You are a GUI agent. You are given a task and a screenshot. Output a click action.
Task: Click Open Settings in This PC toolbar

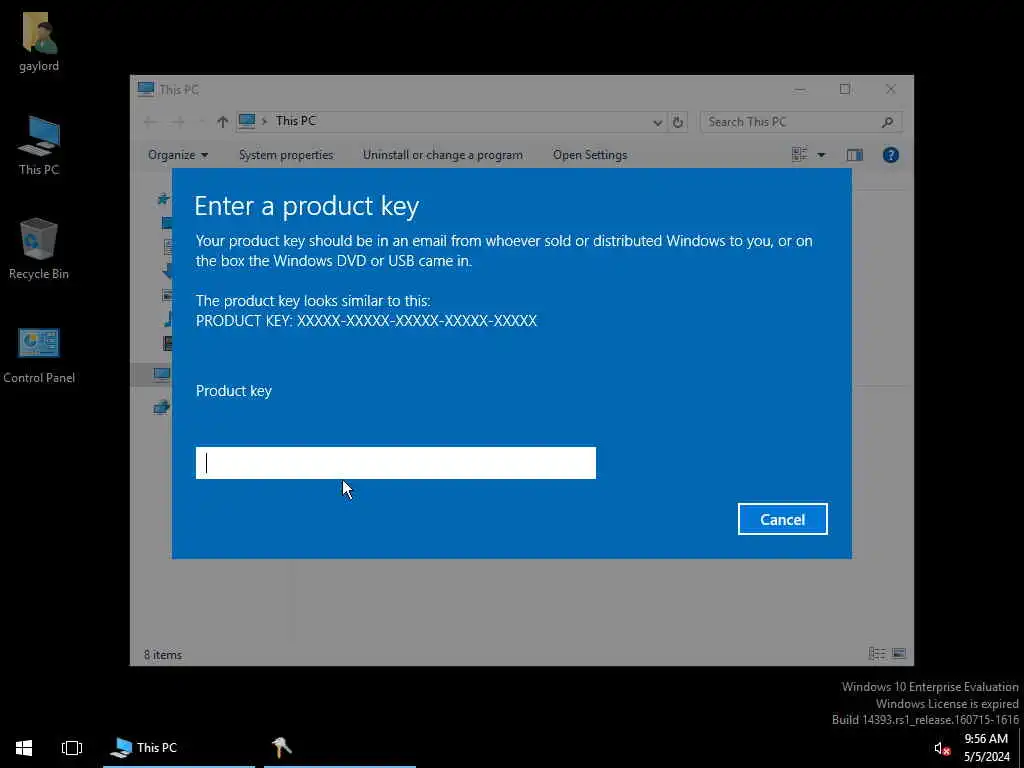coord(590,155)
